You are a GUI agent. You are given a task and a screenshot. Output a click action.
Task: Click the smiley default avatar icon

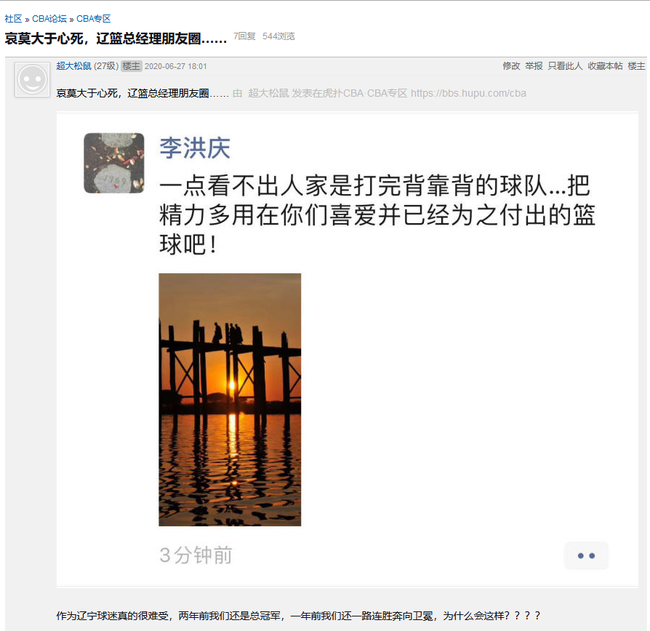coord(32,80)
